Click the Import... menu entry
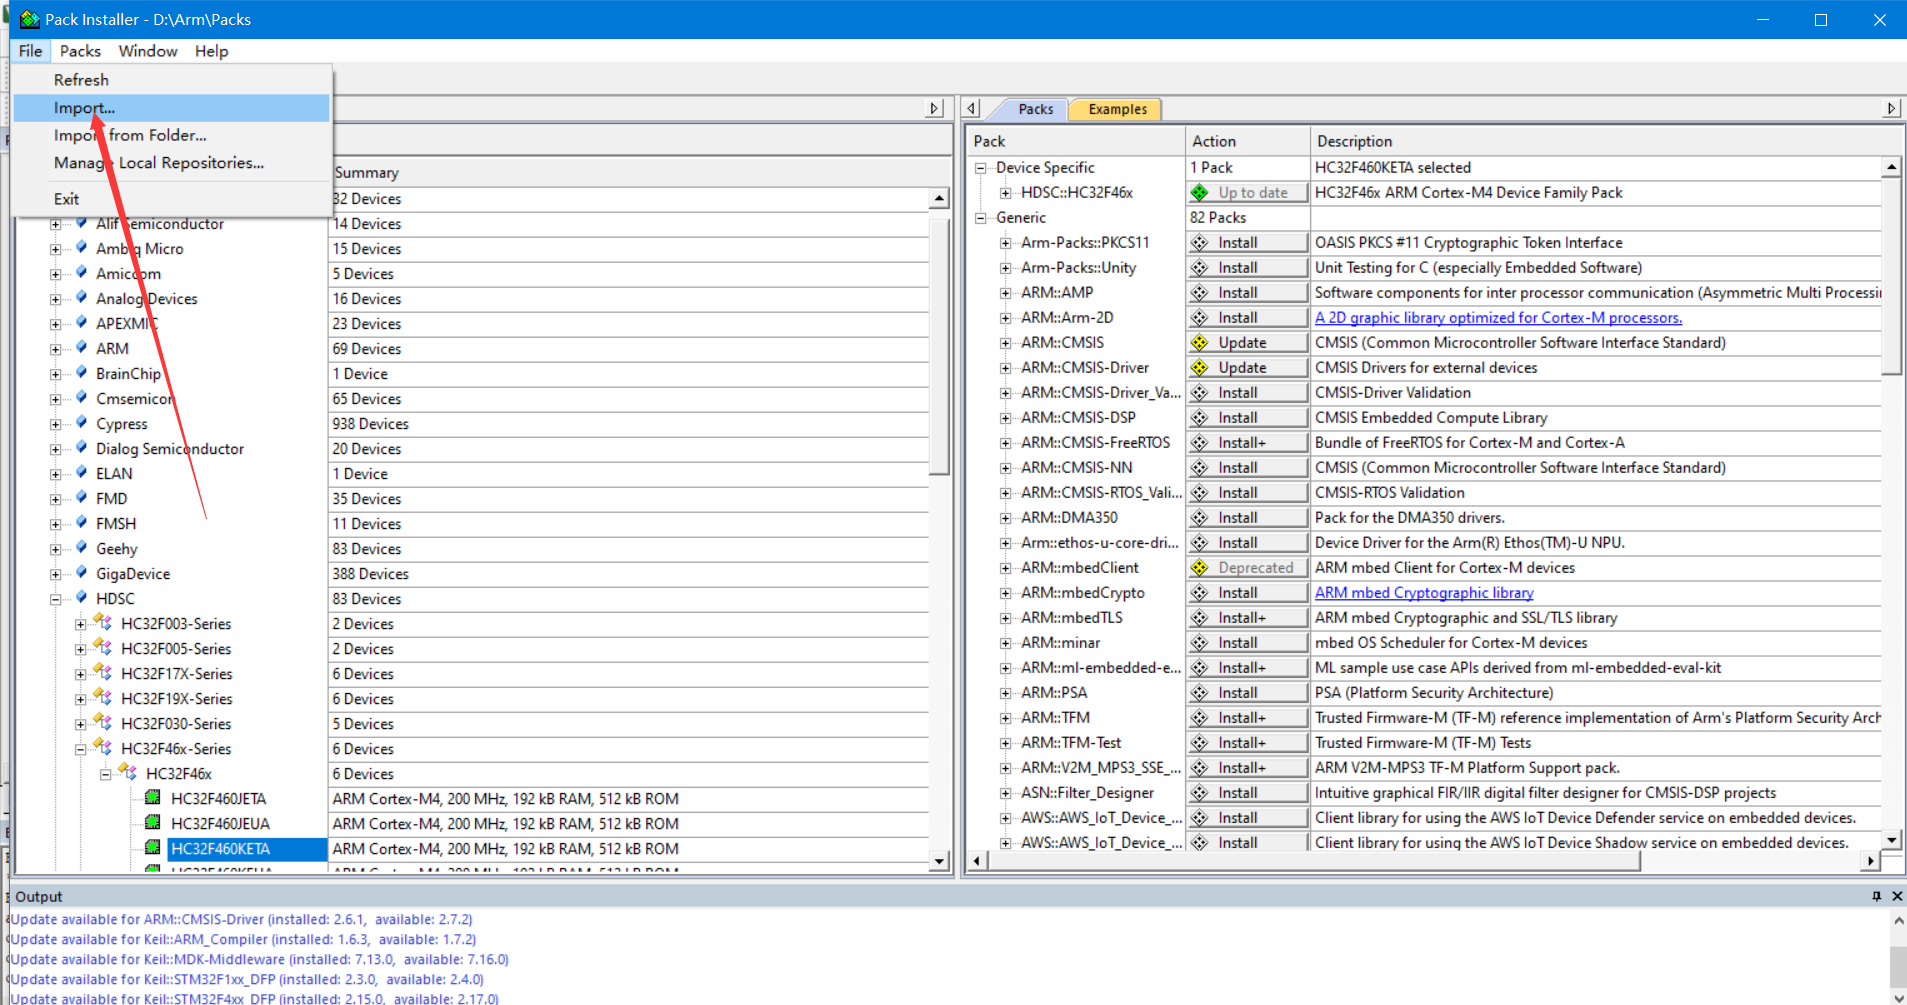1907x1005 pixels. point(171,107)
